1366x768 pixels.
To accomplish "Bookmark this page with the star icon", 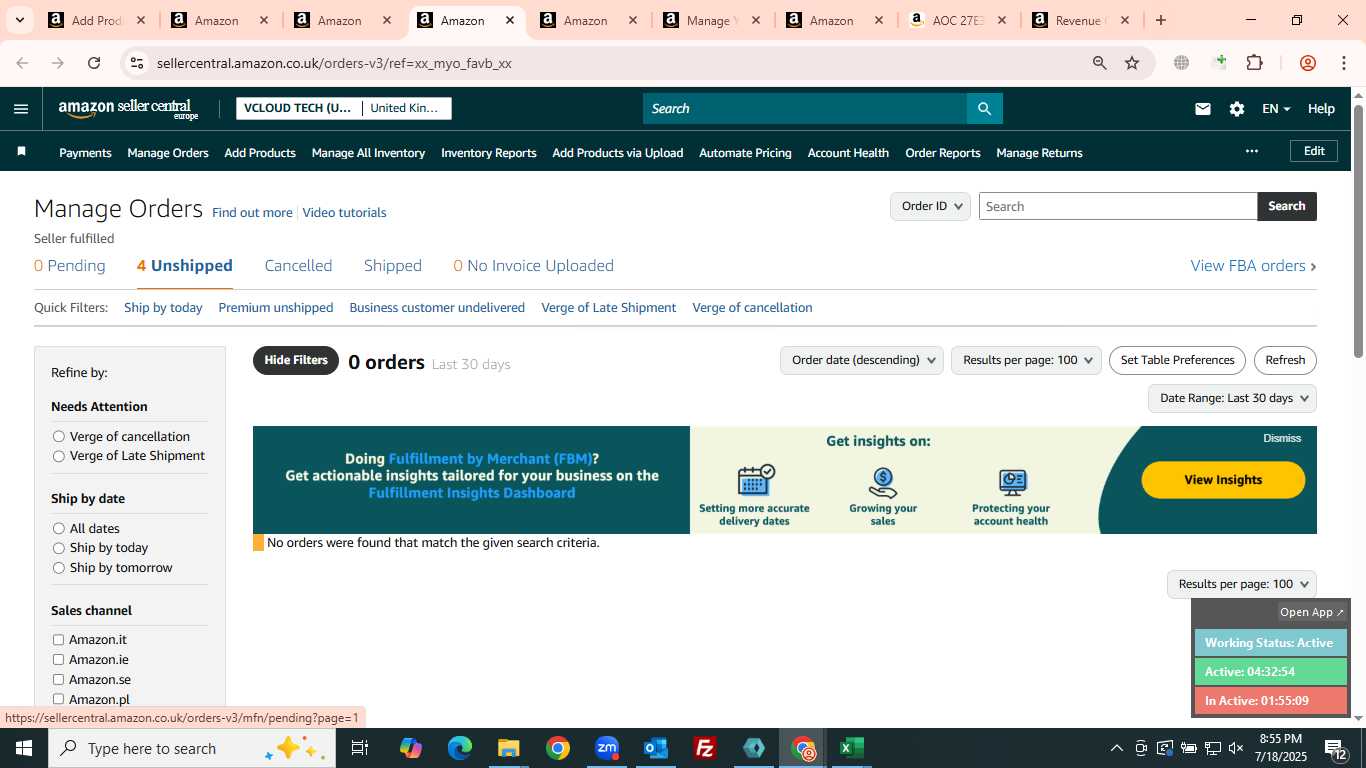I will tap(1132, 63).
